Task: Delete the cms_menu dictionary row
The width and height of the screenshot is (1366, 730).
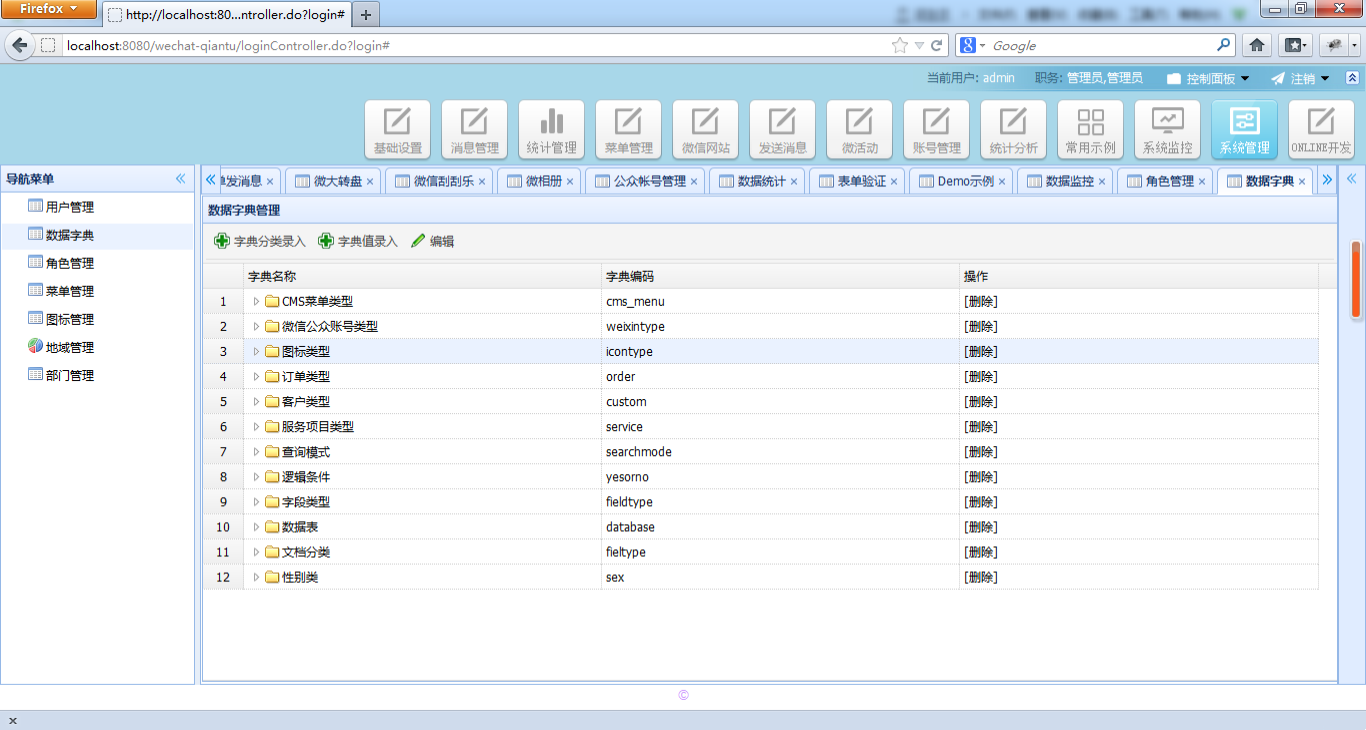Action: pos(980,301)
